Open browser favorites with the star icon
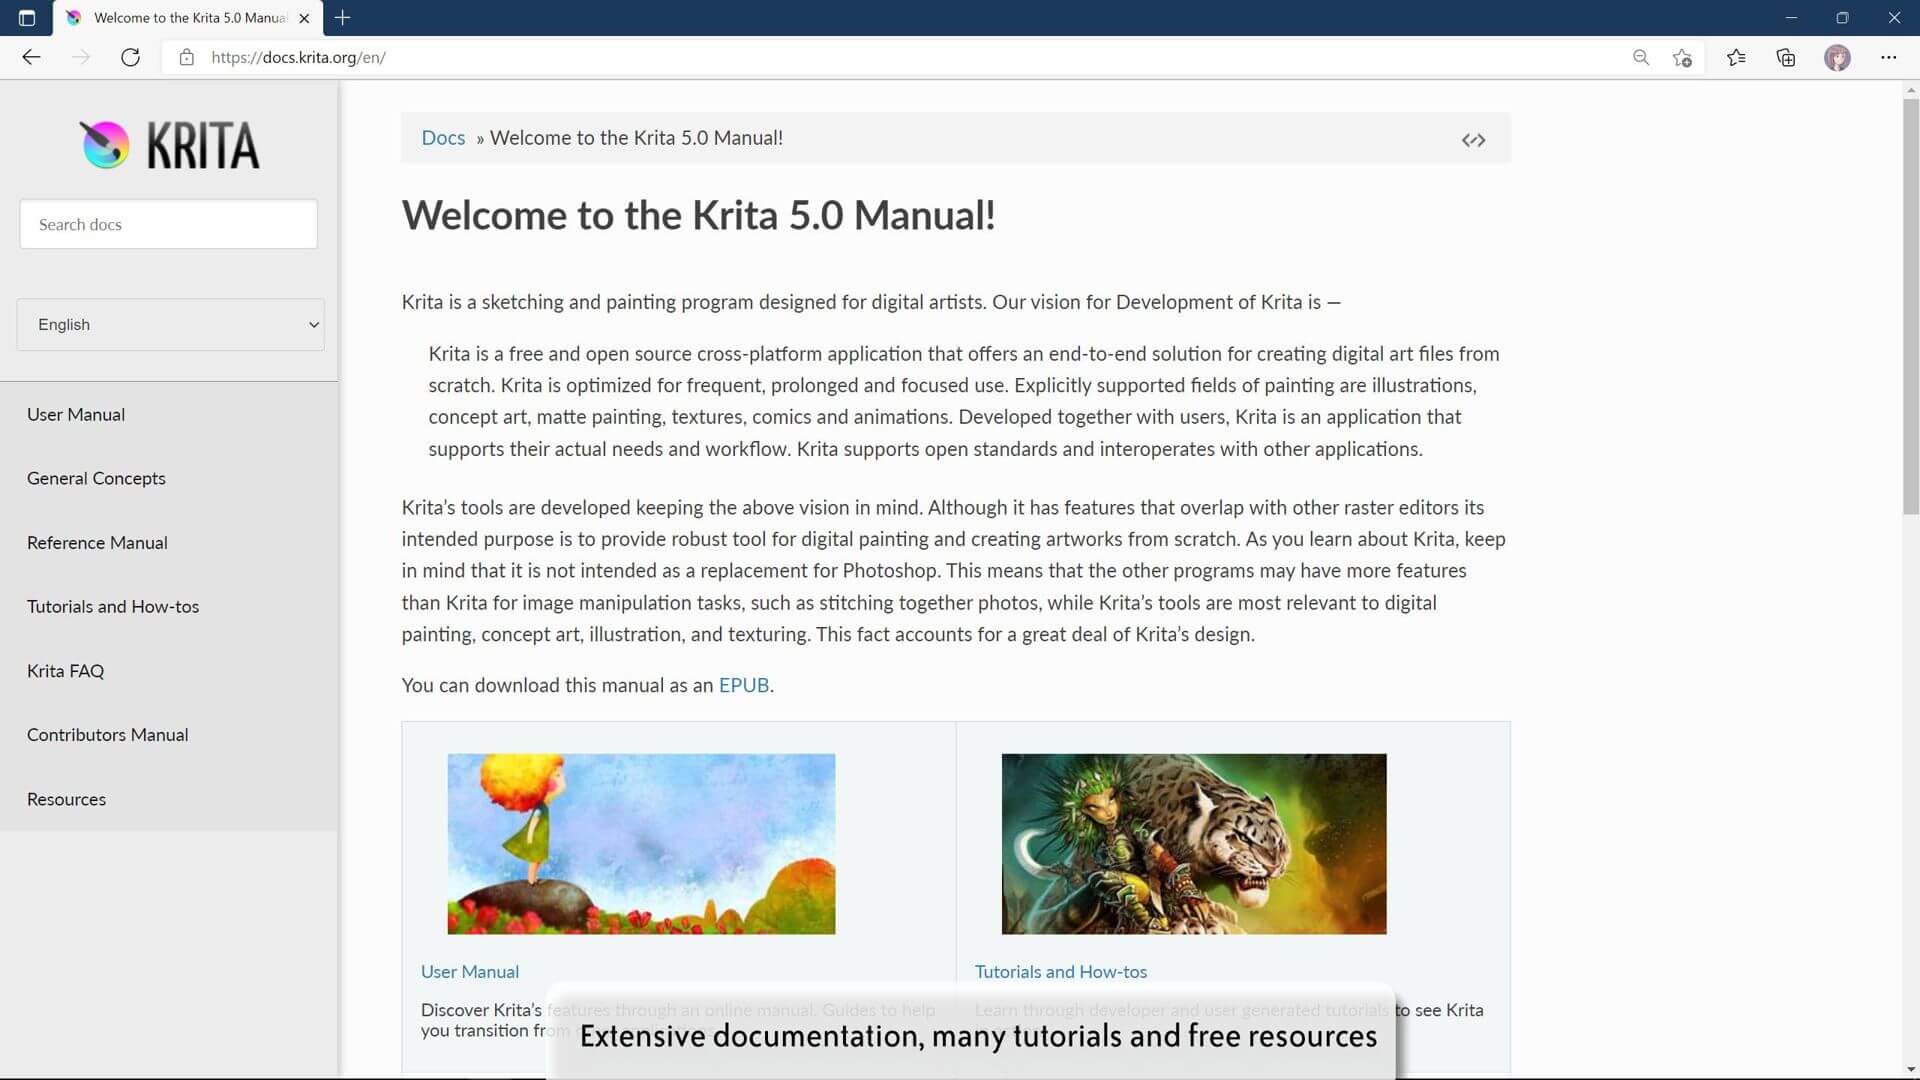This screenshot has height=1080, width=1920. click(1737, 57)
